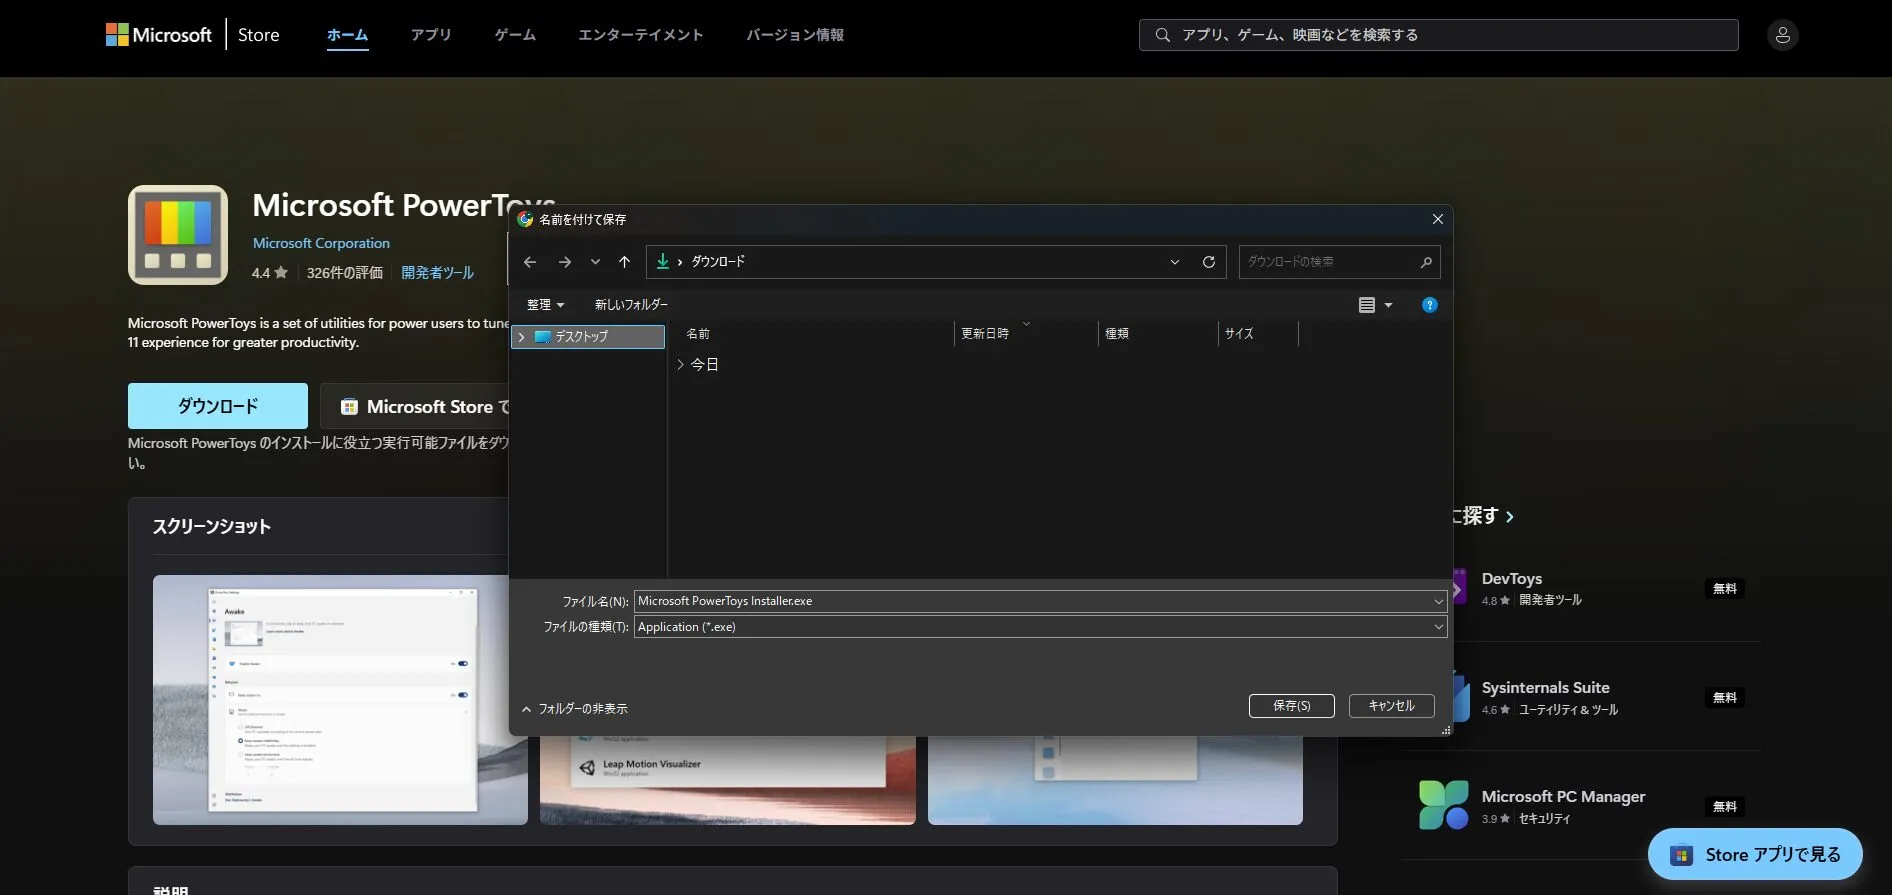This screenshot has height=895, width=1892.
Task: Click the download folder icon in the address bar
Action: click(663, 261)
